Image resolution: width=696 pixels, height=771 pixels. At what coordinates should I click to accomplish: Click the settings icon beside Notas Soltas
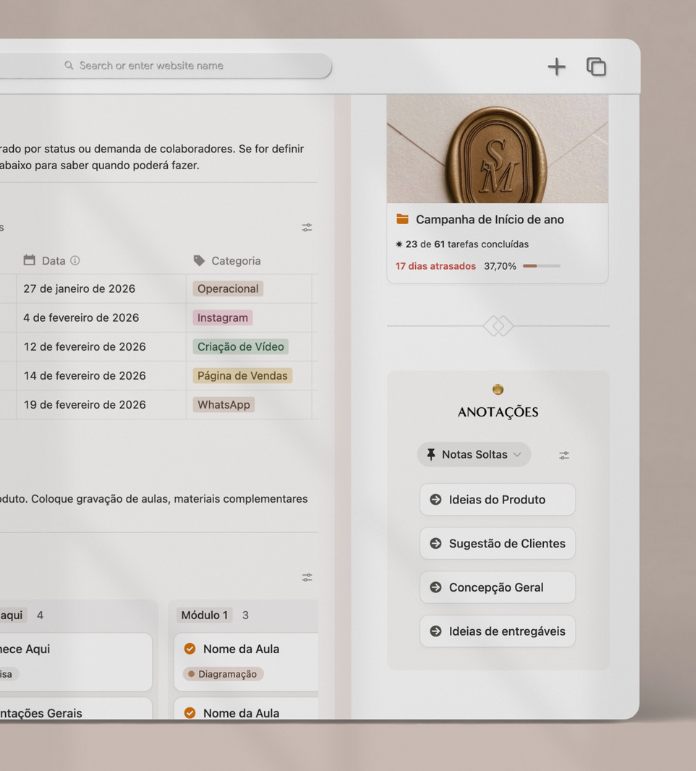[564, 455]
